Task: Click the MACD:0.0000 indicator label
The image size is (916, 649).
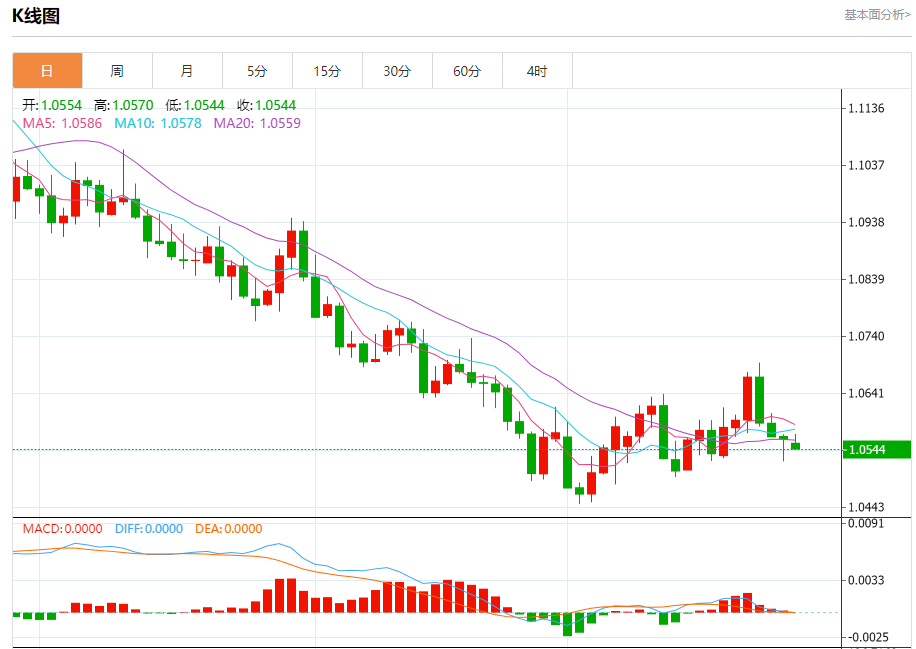Action: (63, 529)
